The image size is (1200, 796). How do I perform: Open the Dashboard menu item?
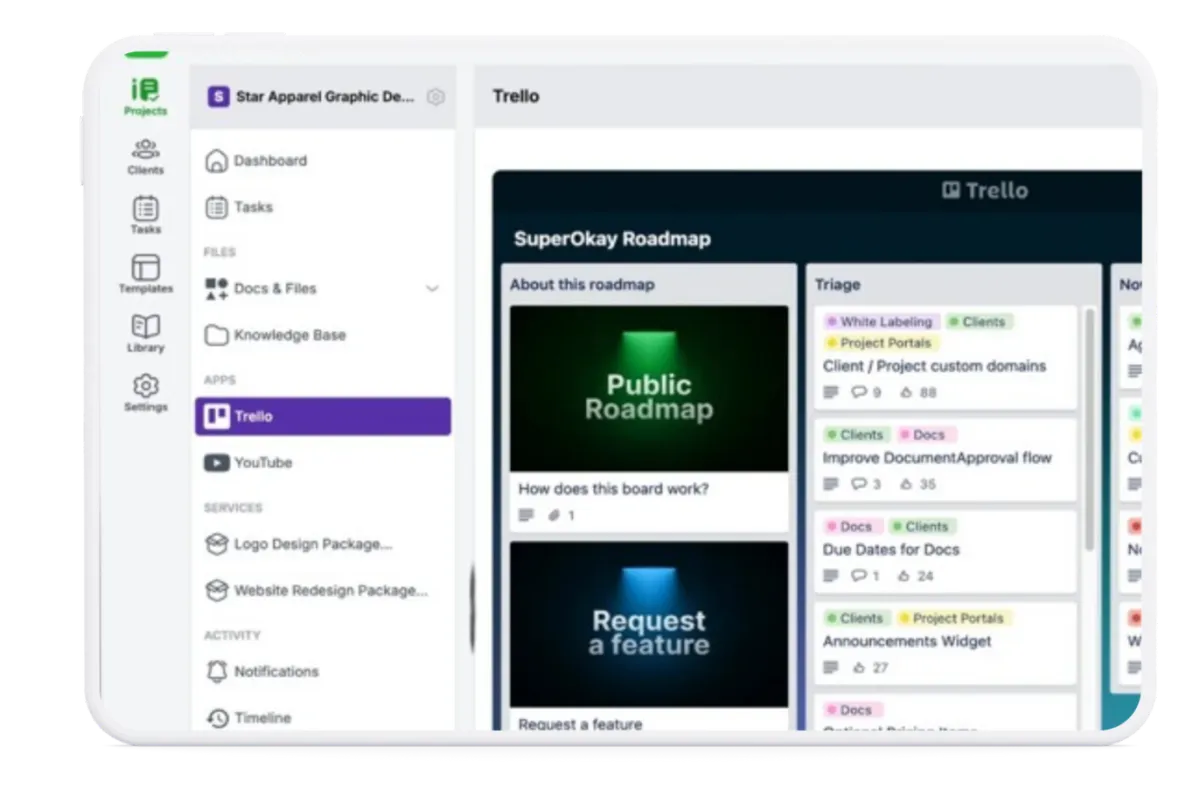coord(323,161)
